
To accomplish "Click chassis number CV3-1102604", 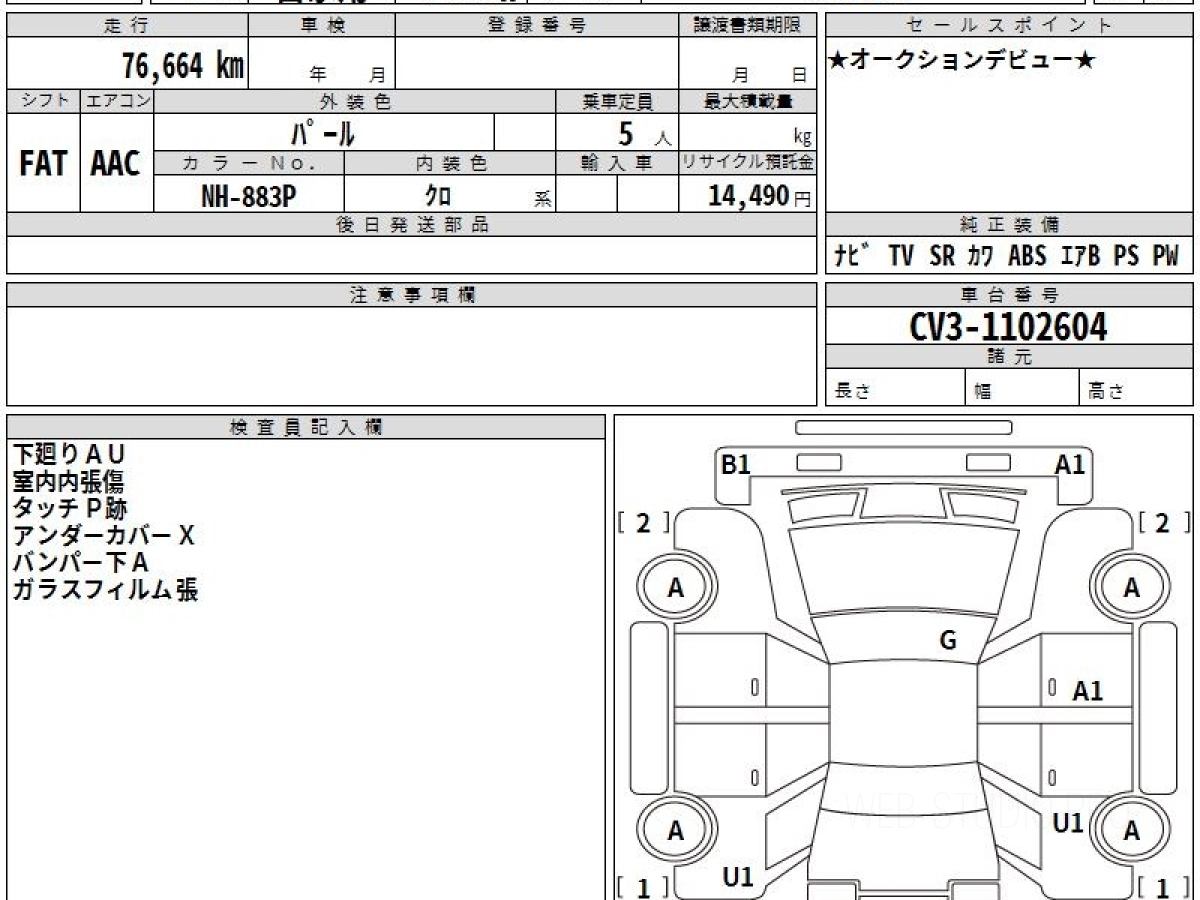I will pos(1009,327).
